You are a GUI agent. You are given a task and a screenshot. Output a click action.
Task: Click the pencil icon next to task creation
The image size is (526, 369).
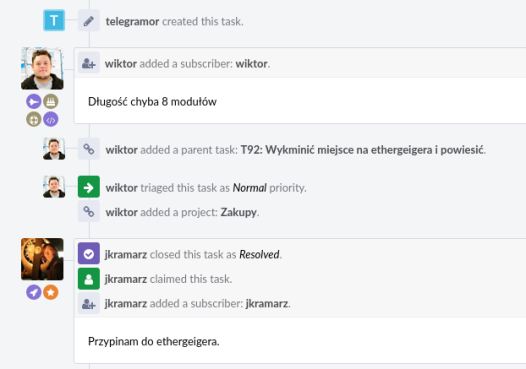point(89,21)
